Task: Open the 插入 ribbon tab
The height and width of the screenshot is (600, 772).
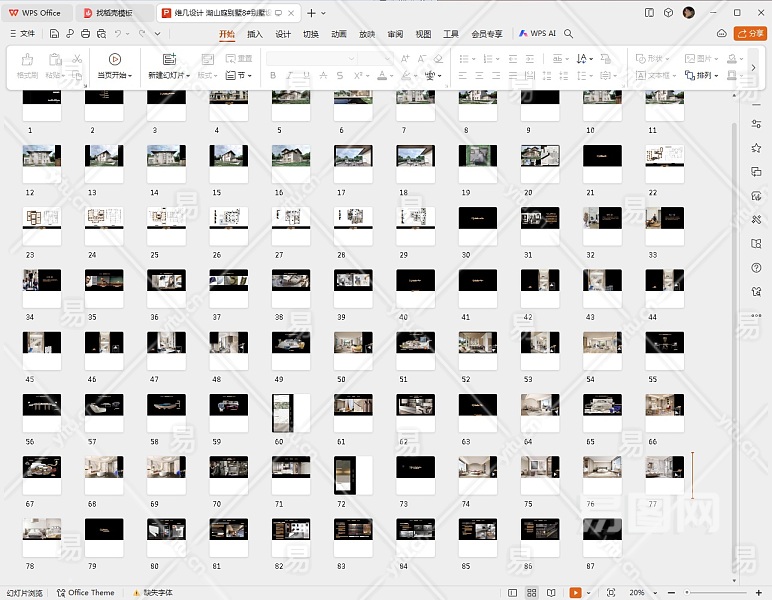Action: click(x=255, y=33)
